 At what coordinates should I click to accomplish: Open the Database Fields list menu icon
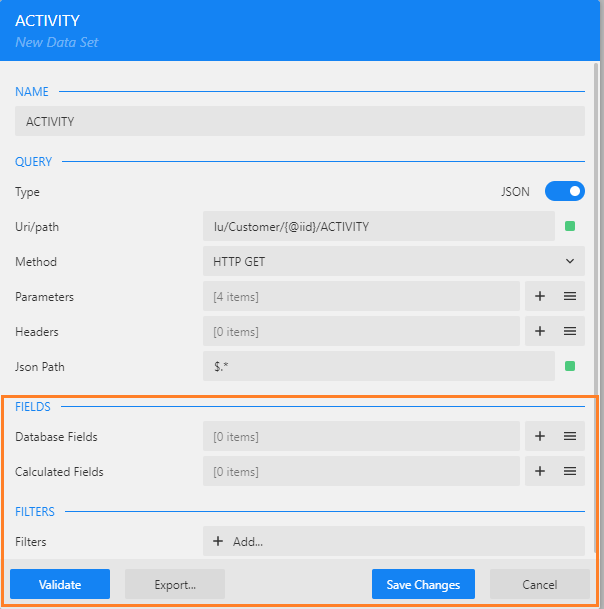tap(570, 436)
